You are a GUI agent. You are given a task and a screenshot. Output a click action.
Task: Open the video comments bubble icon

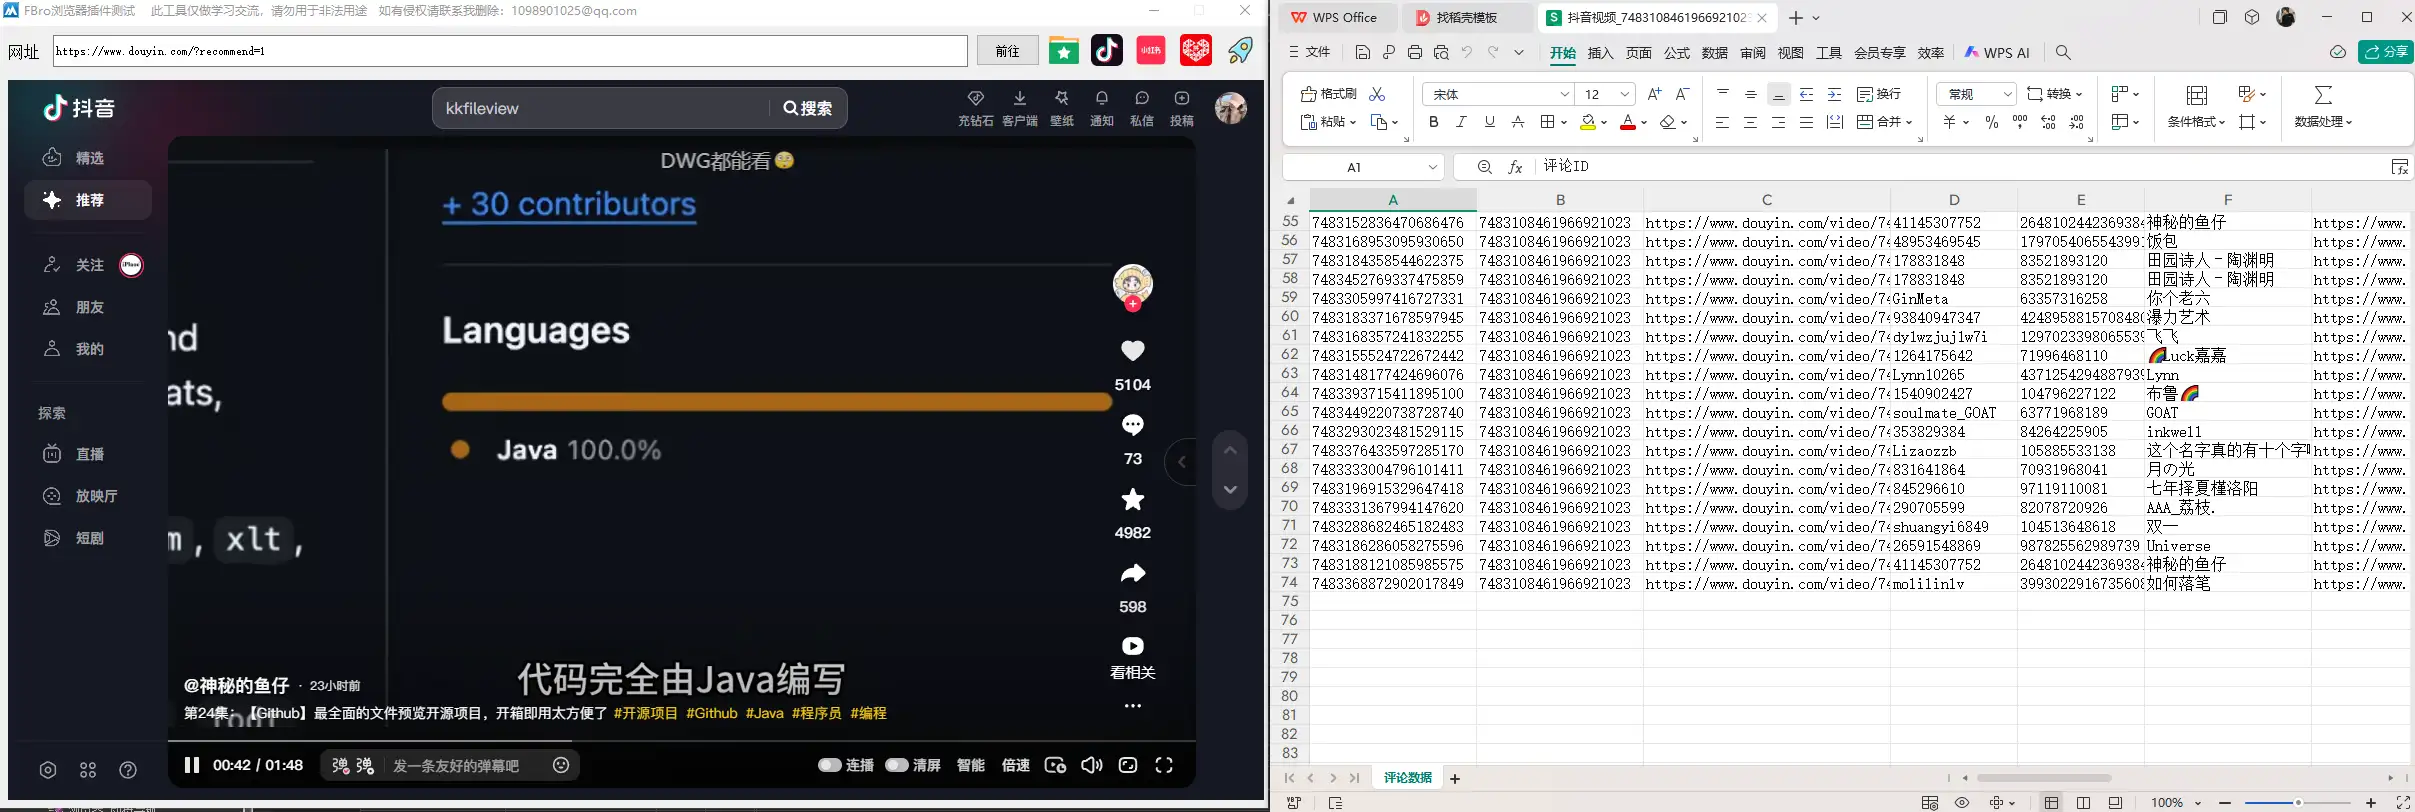click(x=1132, y=425)
